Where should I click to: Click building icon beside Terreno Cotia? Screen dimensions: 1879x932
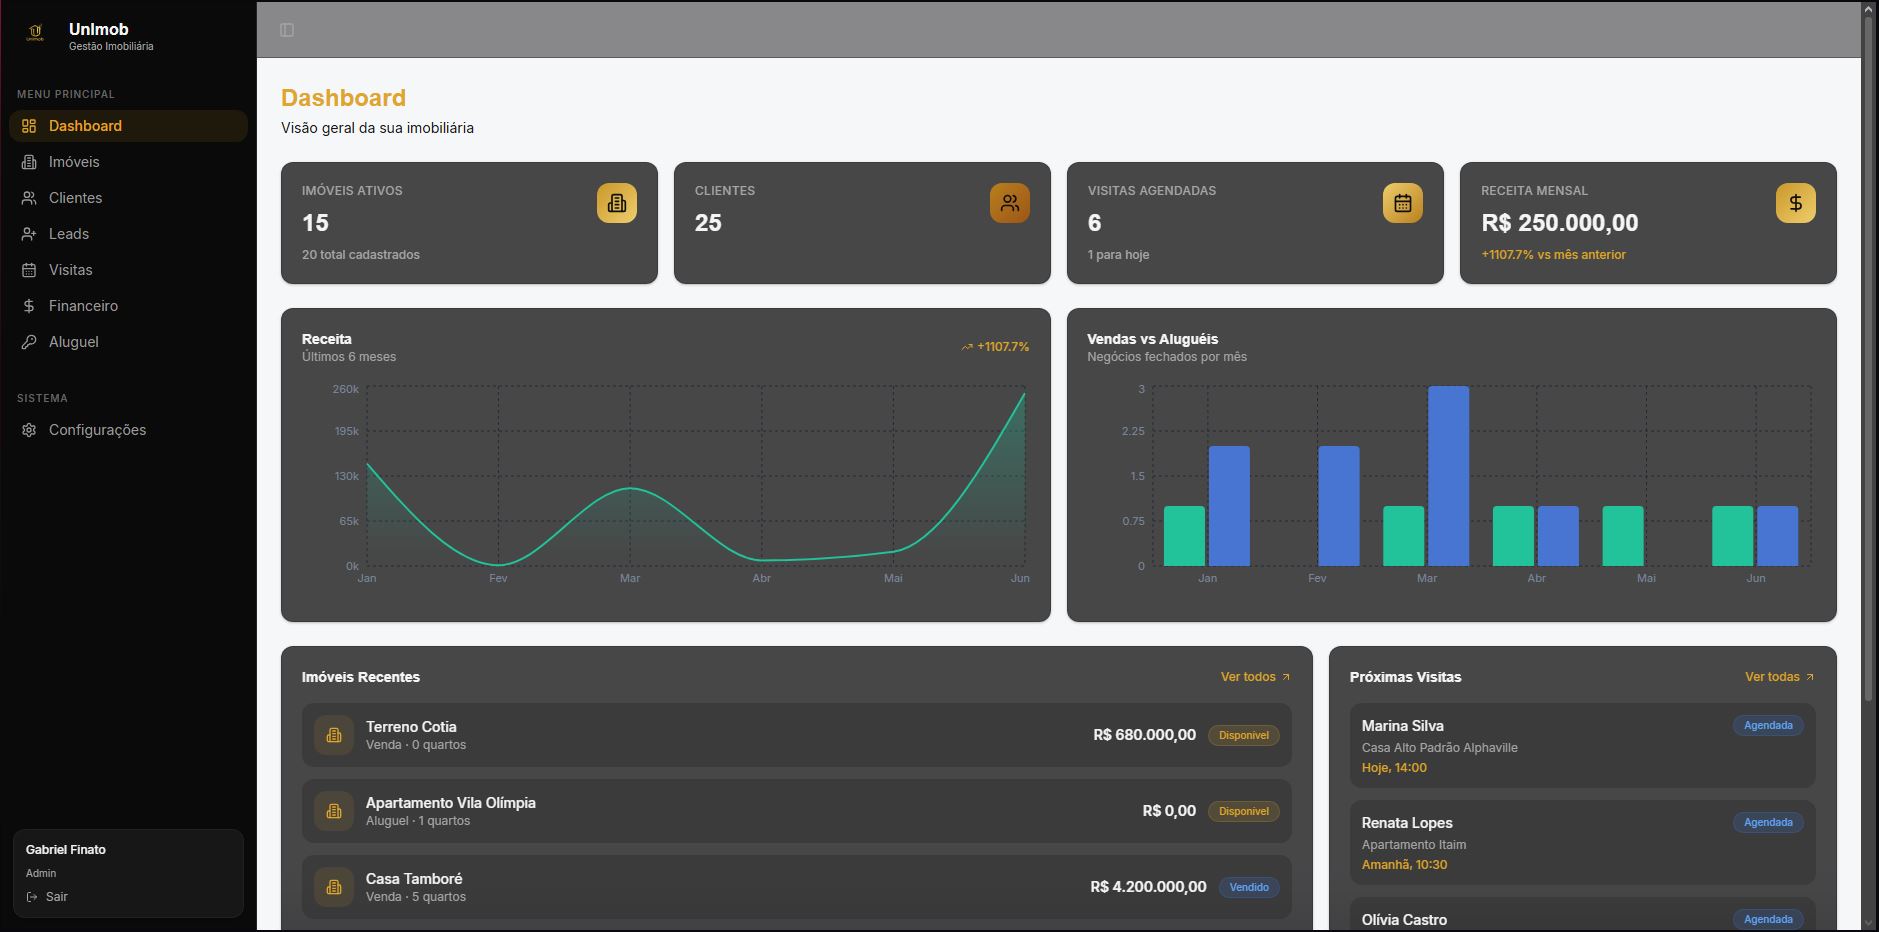click(334, 735)
